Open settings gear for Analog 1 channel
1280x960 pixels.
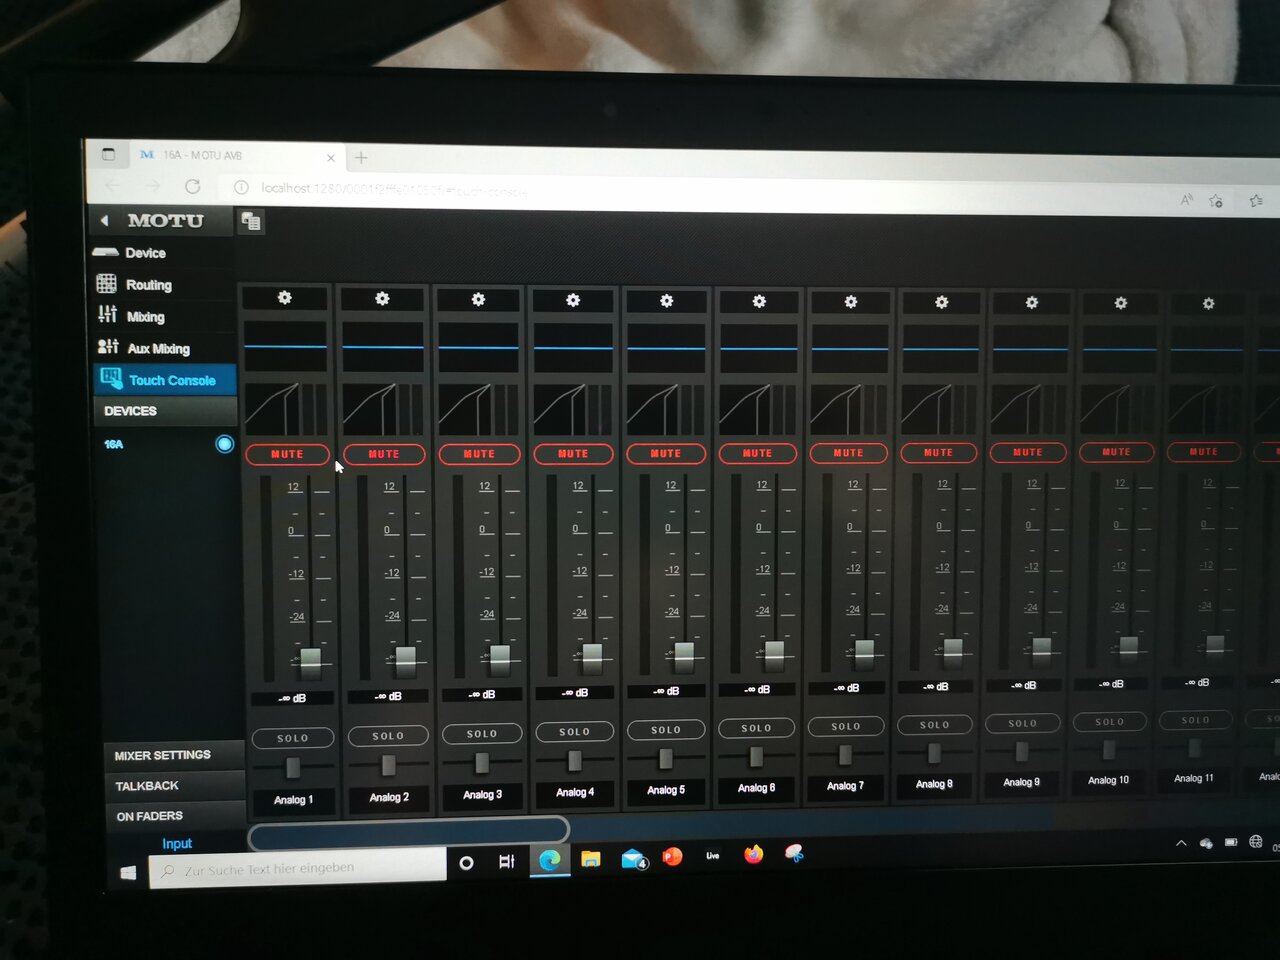pyautogui.click(x=285, y=298)
